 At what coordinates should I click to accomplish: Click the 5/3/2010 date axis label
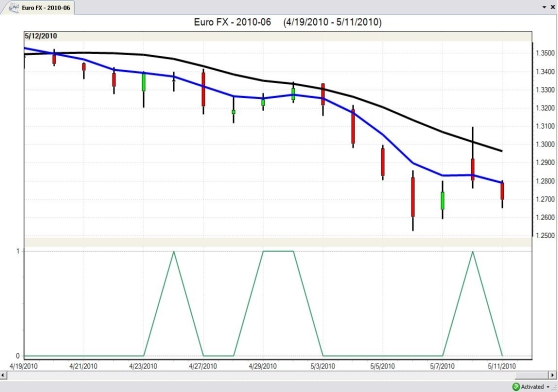click(323, 366)
